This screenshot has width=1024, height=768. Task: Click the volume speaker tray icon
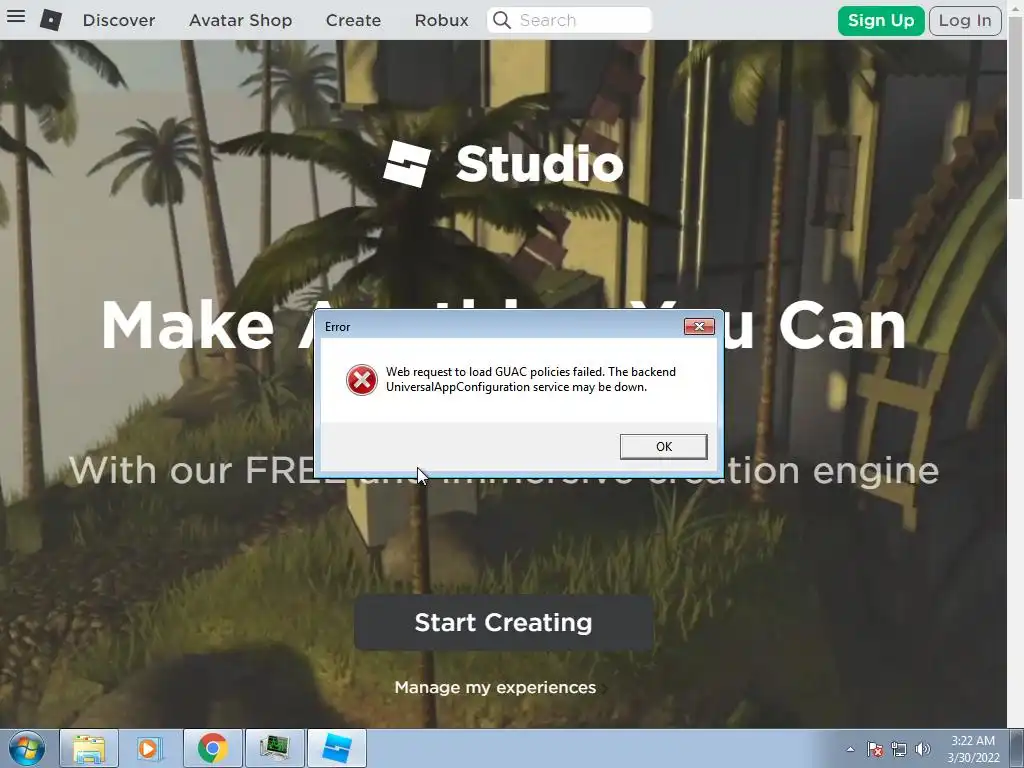click(x=923, y=749)
